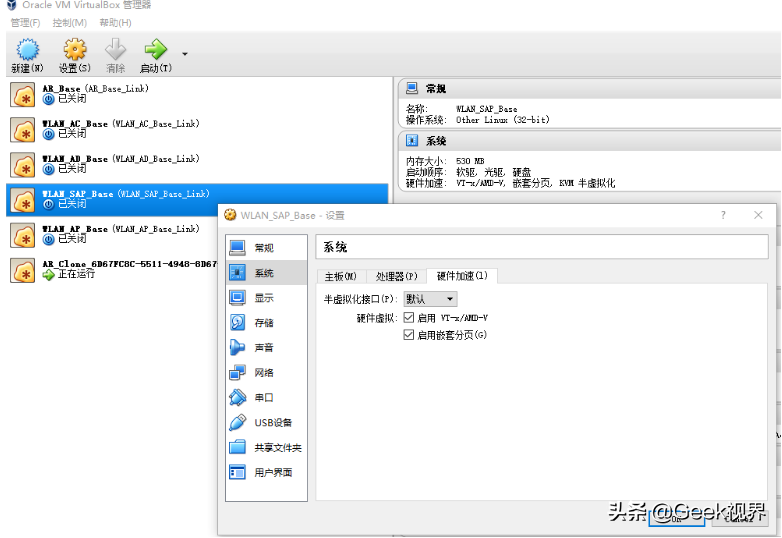Open 系统 category in settings sidebar

[266, 273]
